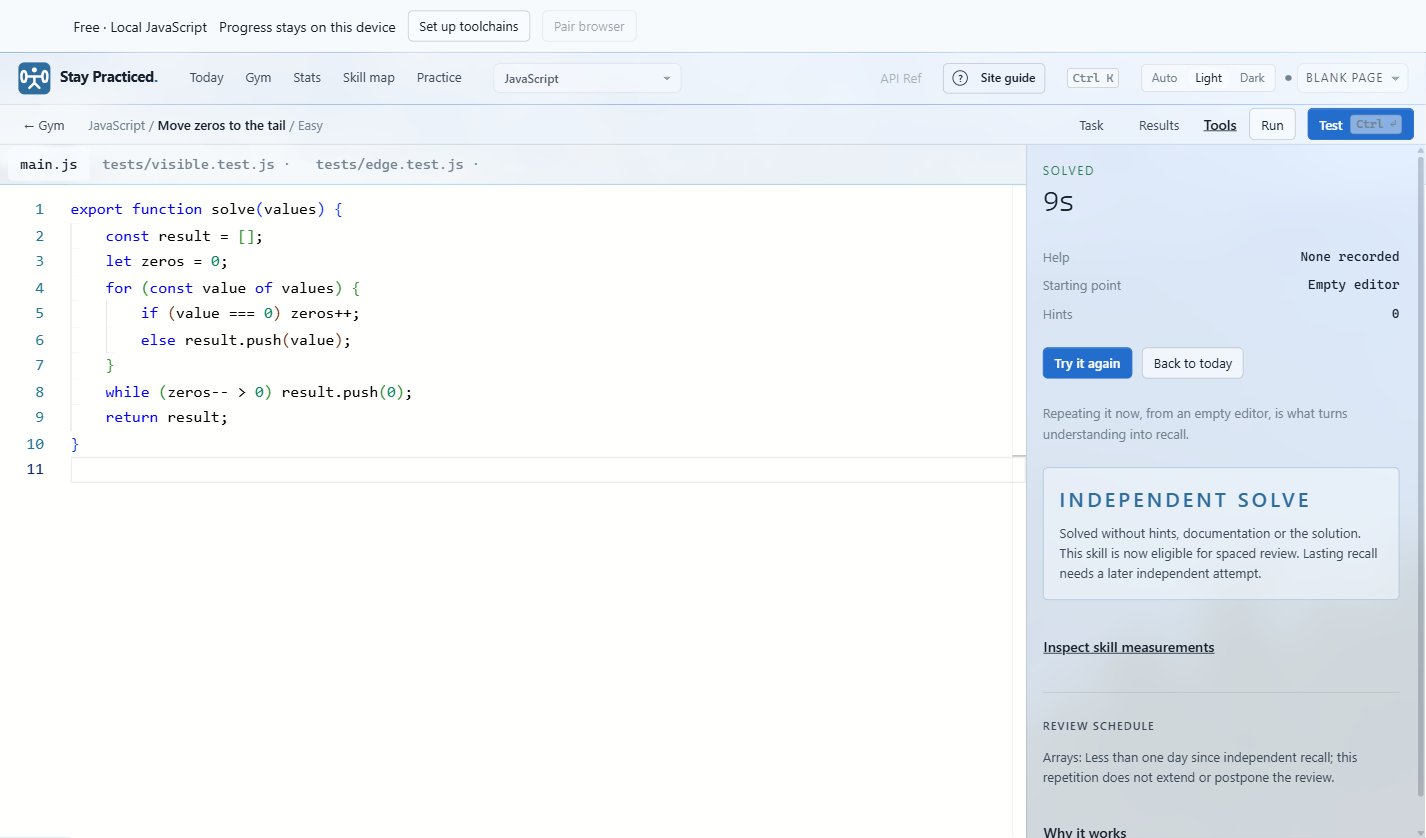Click the 9s solve time value
Image resolution: width=1426 pixels, height=838 pixels.
coord(1058,202)
